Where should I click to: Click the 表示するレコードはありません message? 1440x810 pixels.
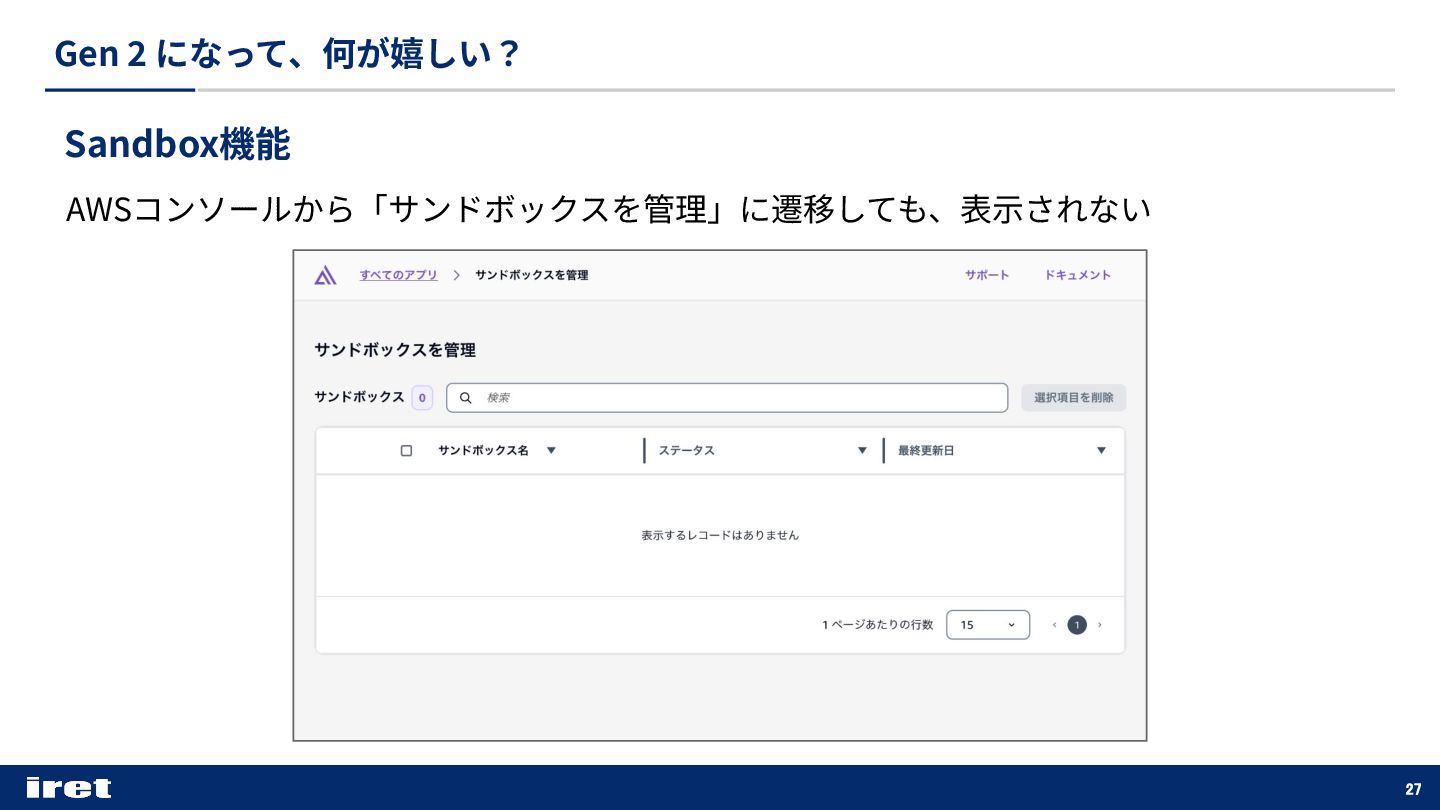(720, 535)
